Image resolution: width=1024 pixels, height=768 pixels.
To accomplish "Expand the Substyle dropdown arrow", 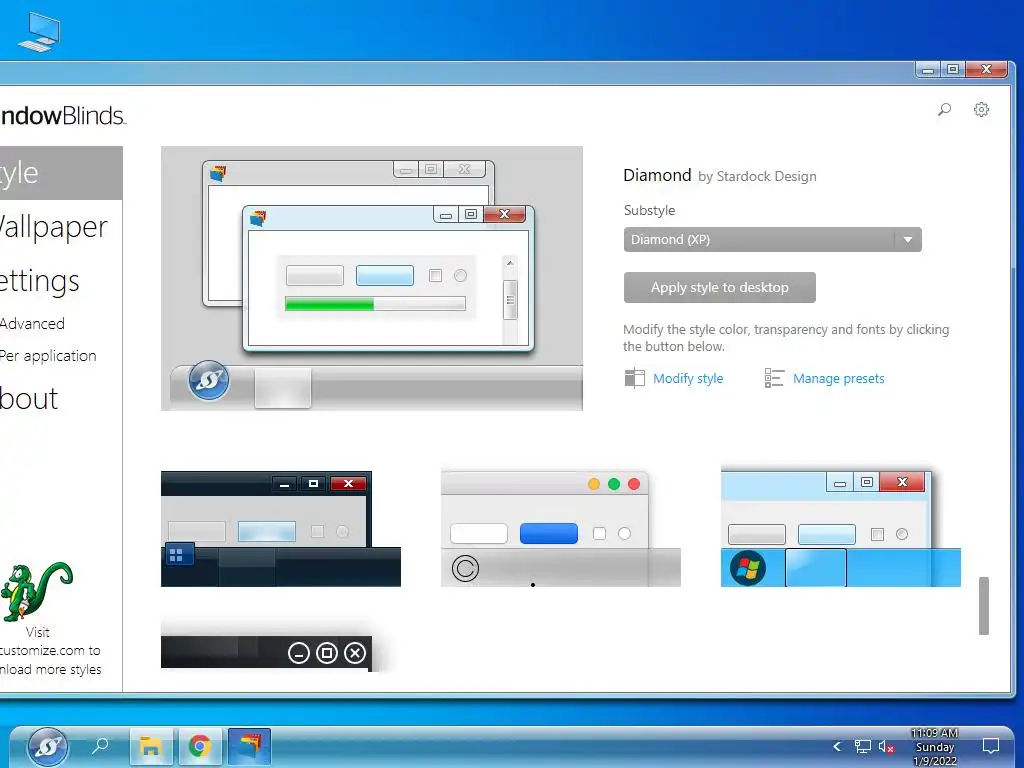I will 908,240.
